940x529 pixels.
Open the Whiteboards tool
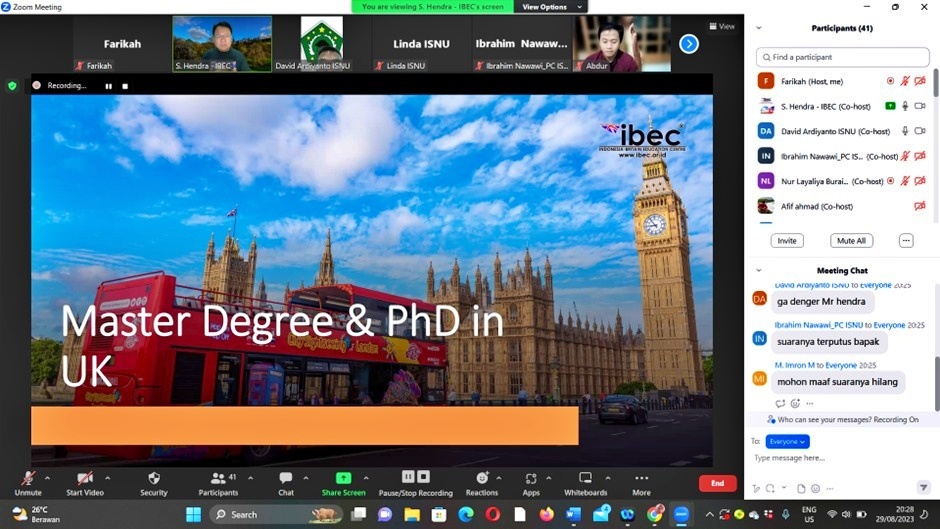click(585, 479)
